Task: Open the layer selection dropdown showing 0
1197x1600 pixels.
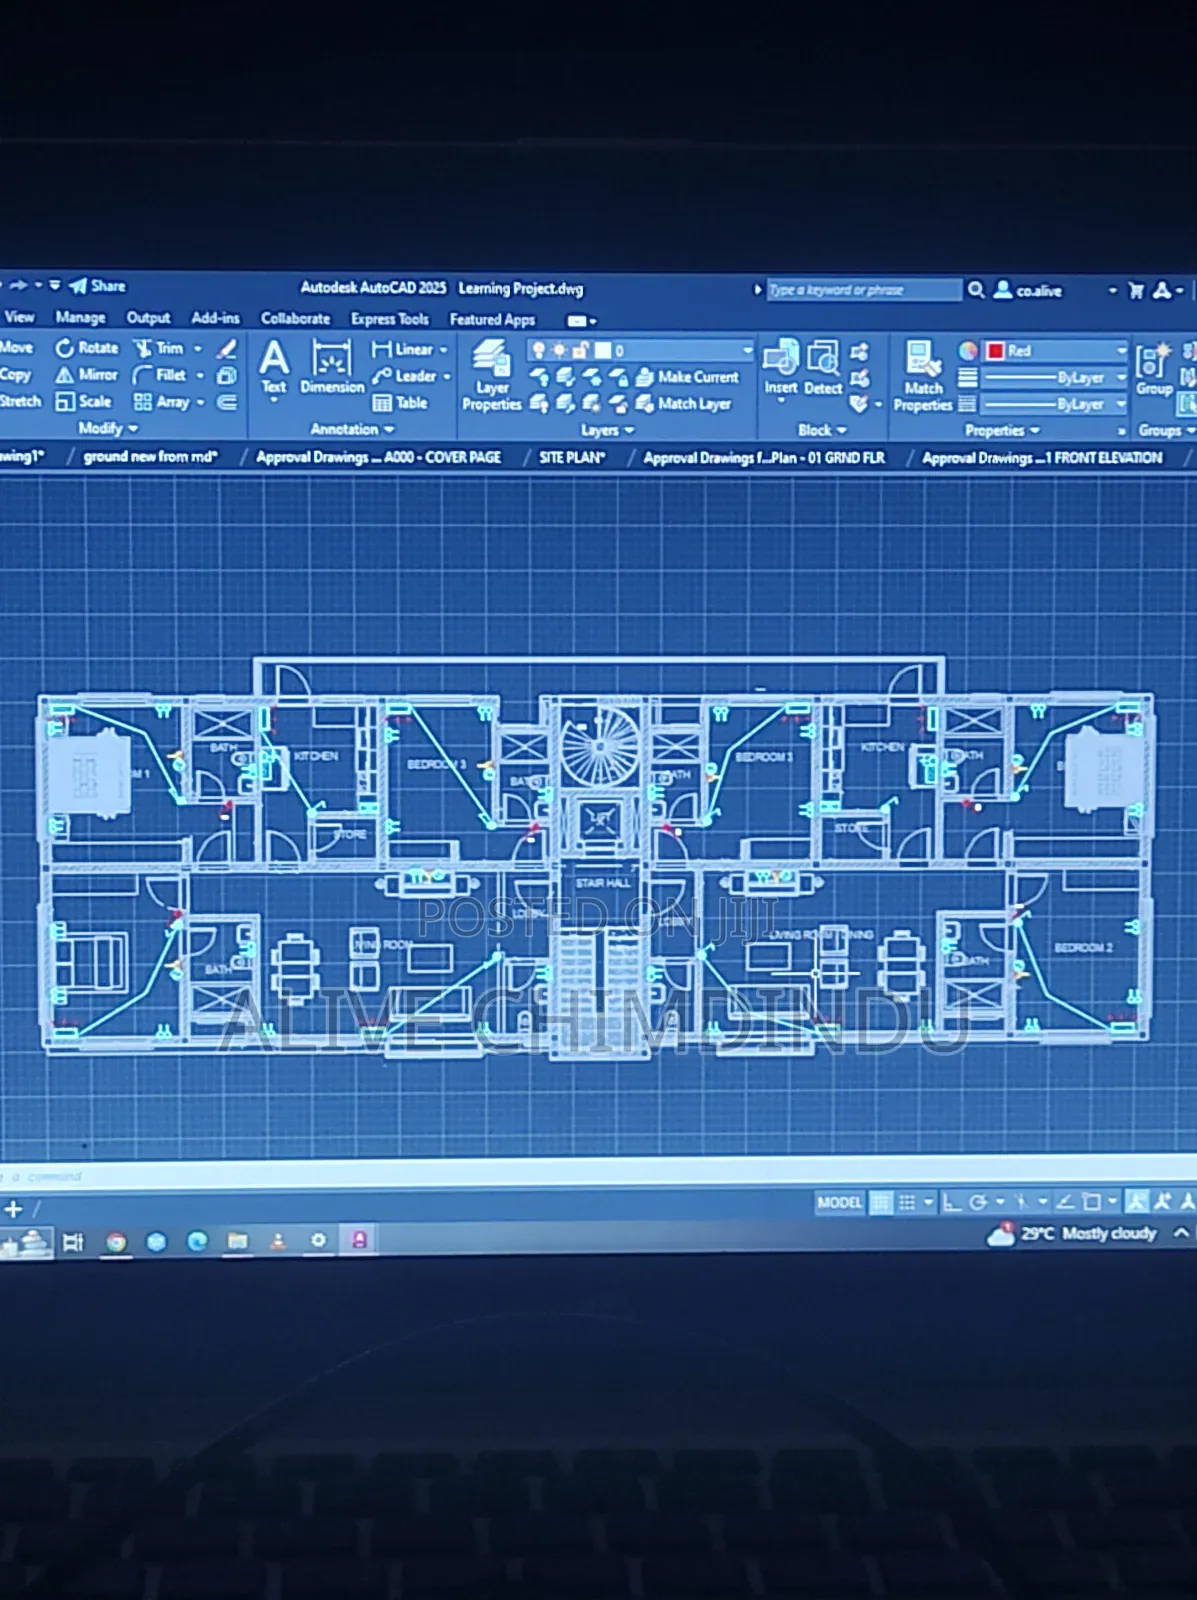Action: (x=641, y=350)
